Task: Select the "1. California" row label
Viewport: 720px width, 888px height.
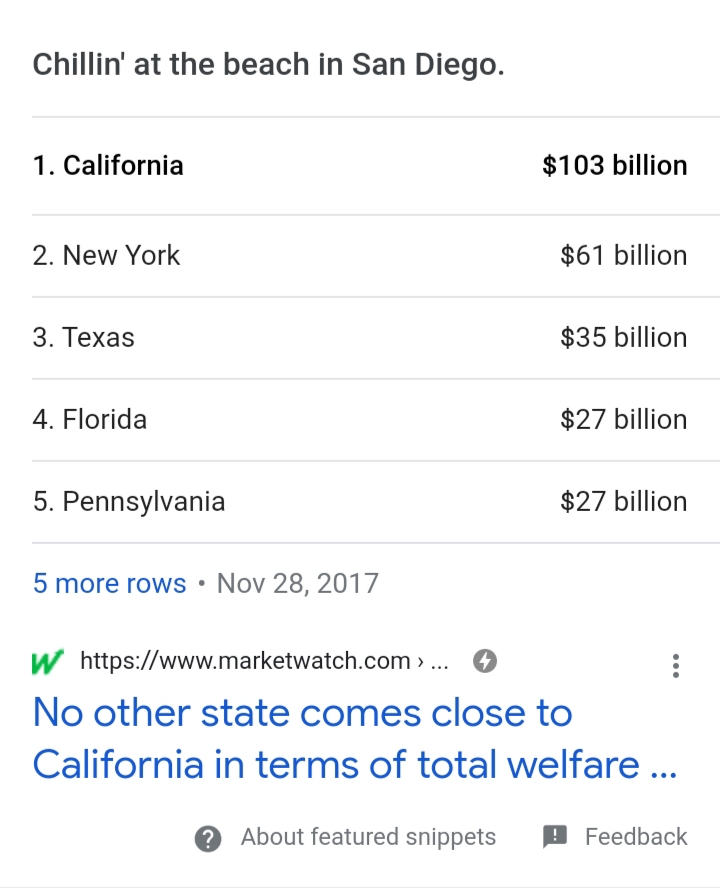Action: coord(108,165)
